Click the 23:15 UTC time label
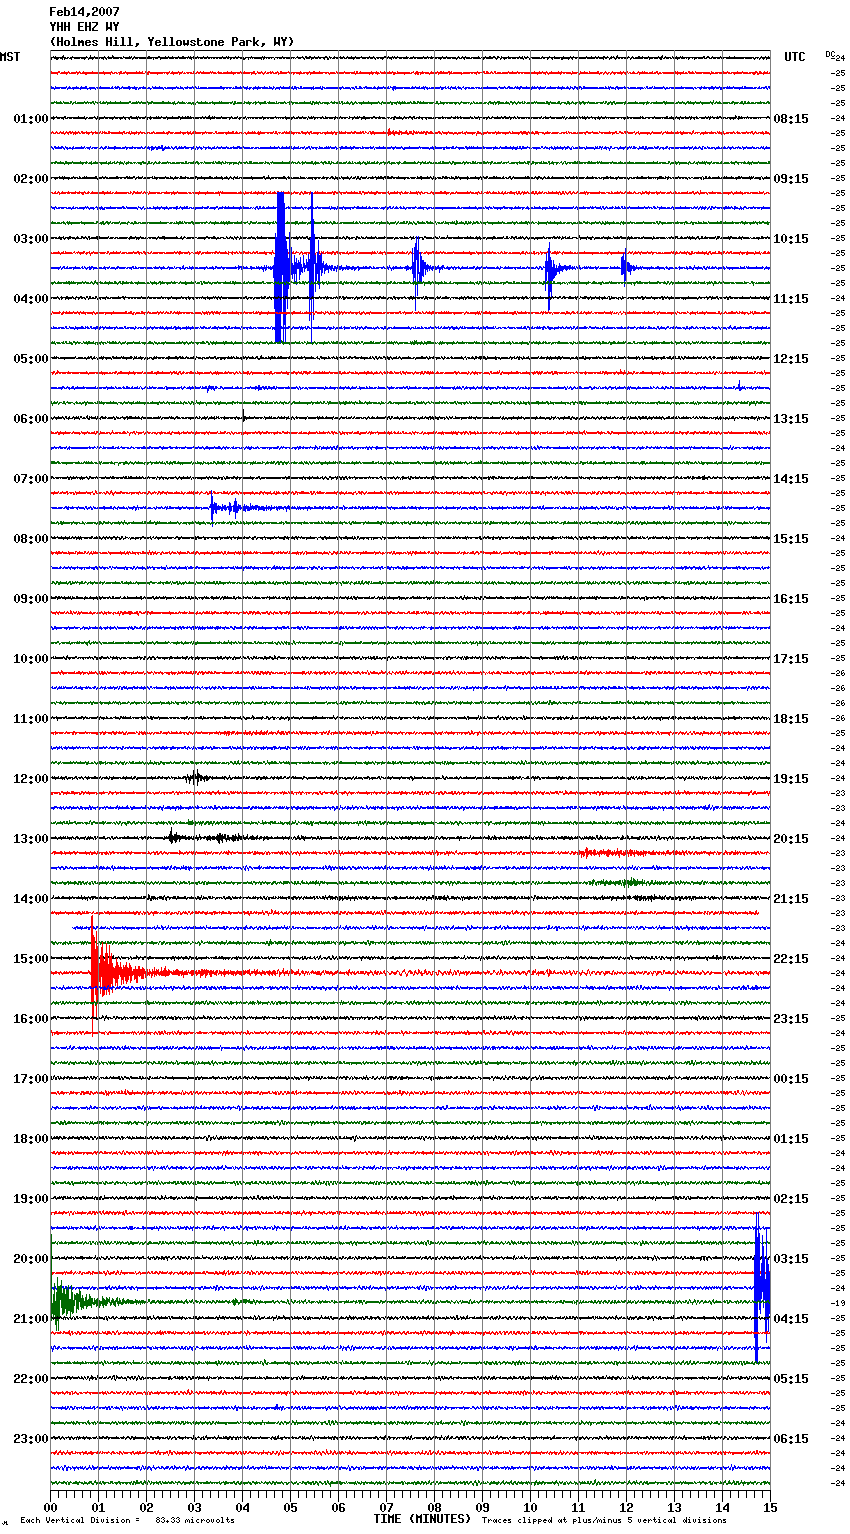850x1534 pixels. 791,1019
